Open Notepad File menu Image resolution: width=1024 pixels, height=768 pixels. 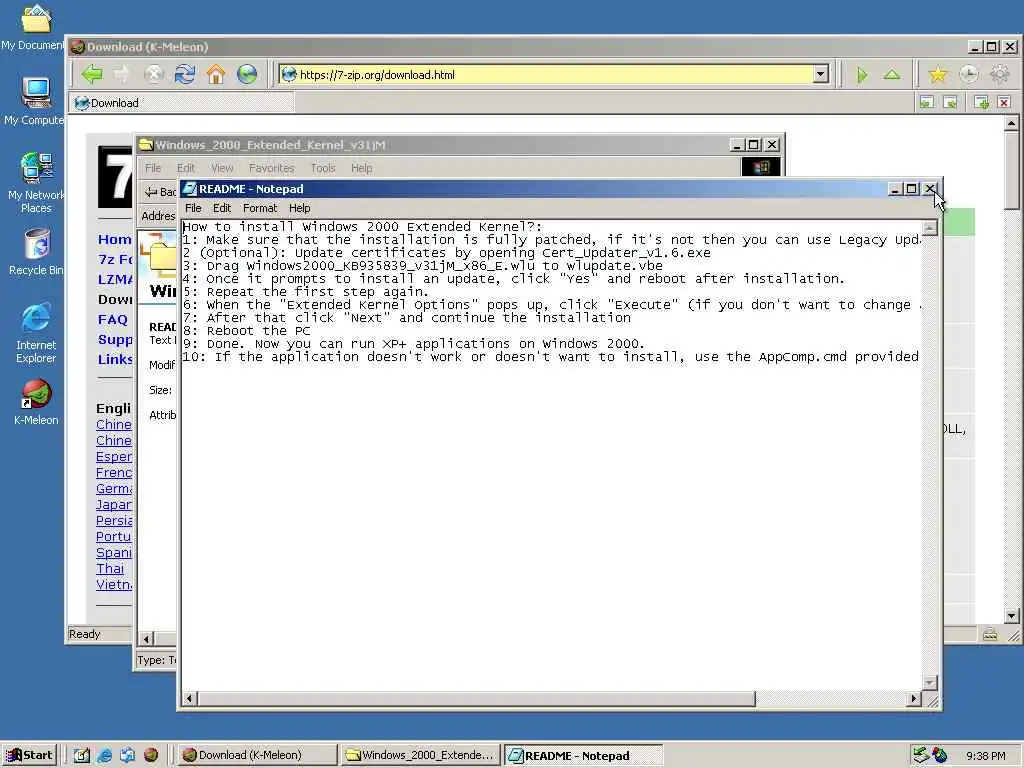(193, 208)
